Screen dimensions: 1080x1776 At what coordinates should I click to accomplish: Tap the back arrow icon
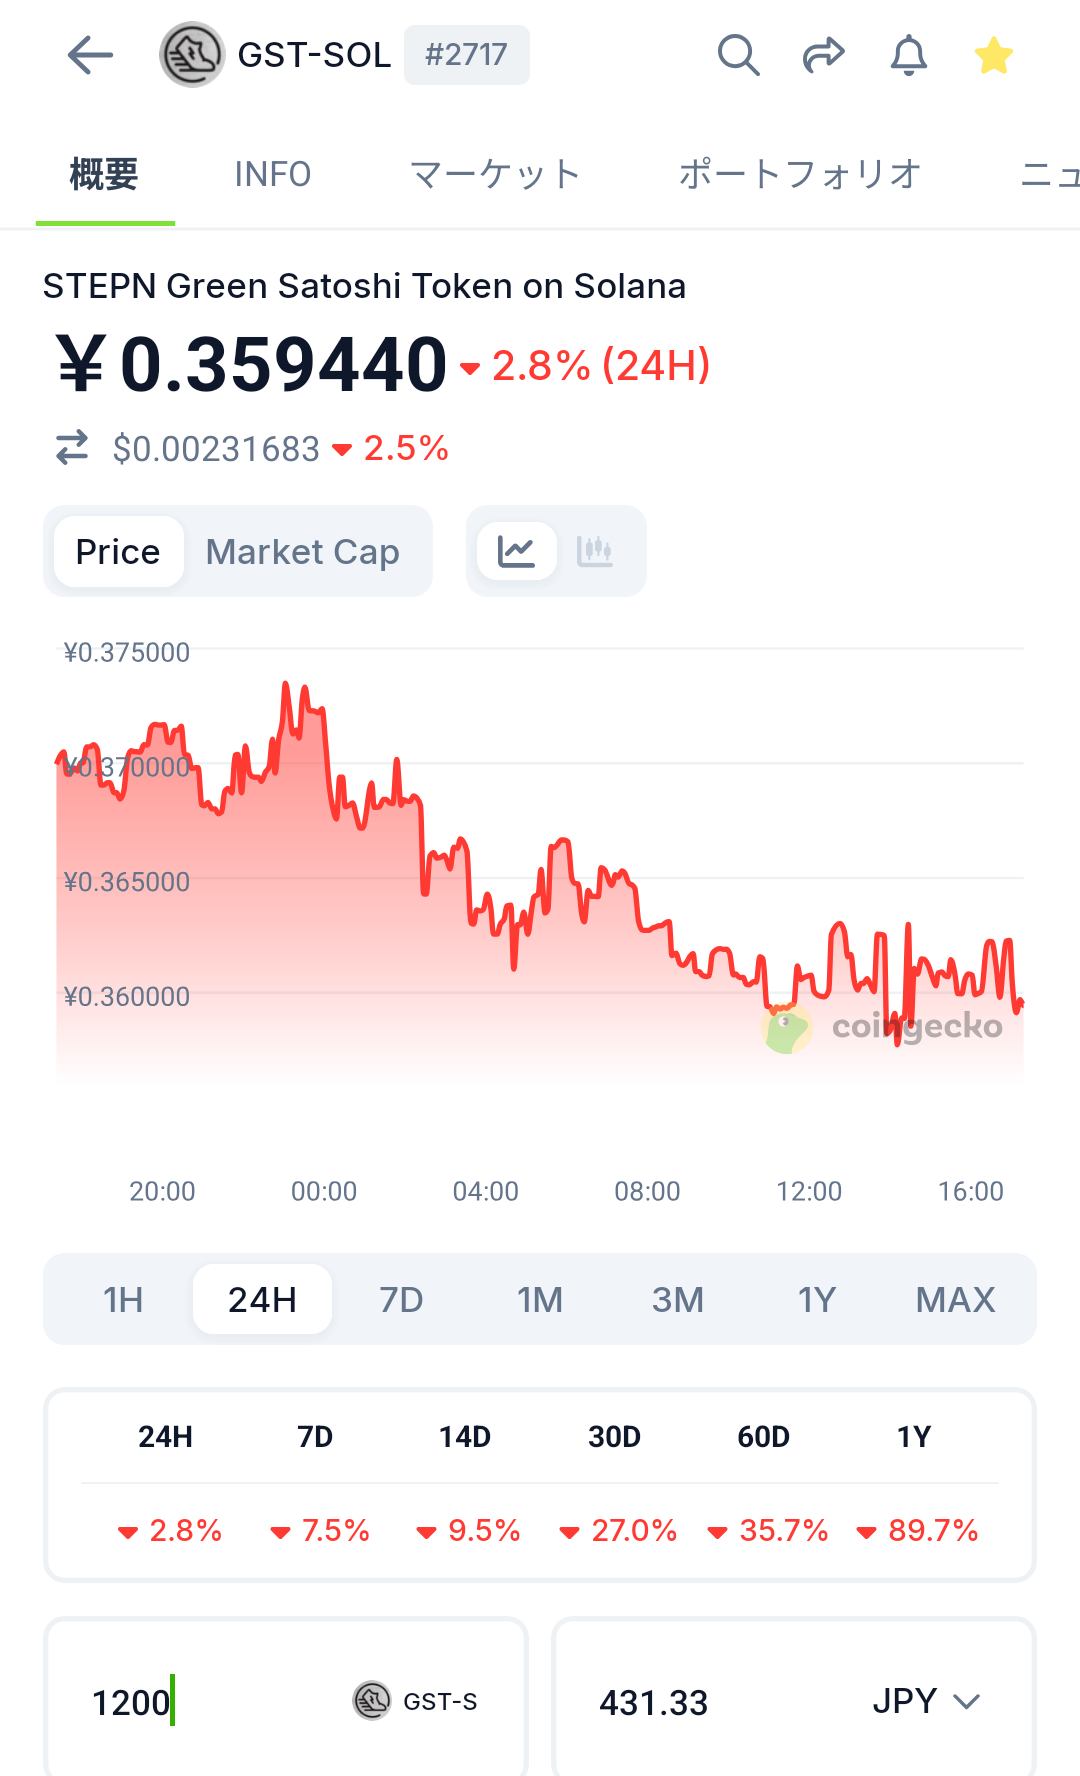(90, 55)
